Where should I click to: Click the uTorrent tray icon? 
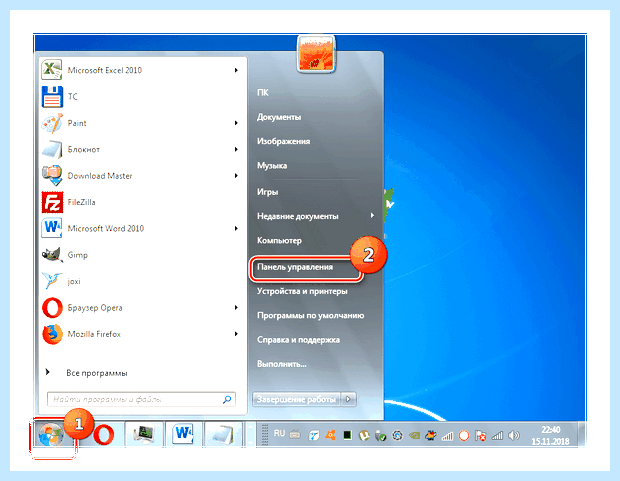click(x=364, y=436)
